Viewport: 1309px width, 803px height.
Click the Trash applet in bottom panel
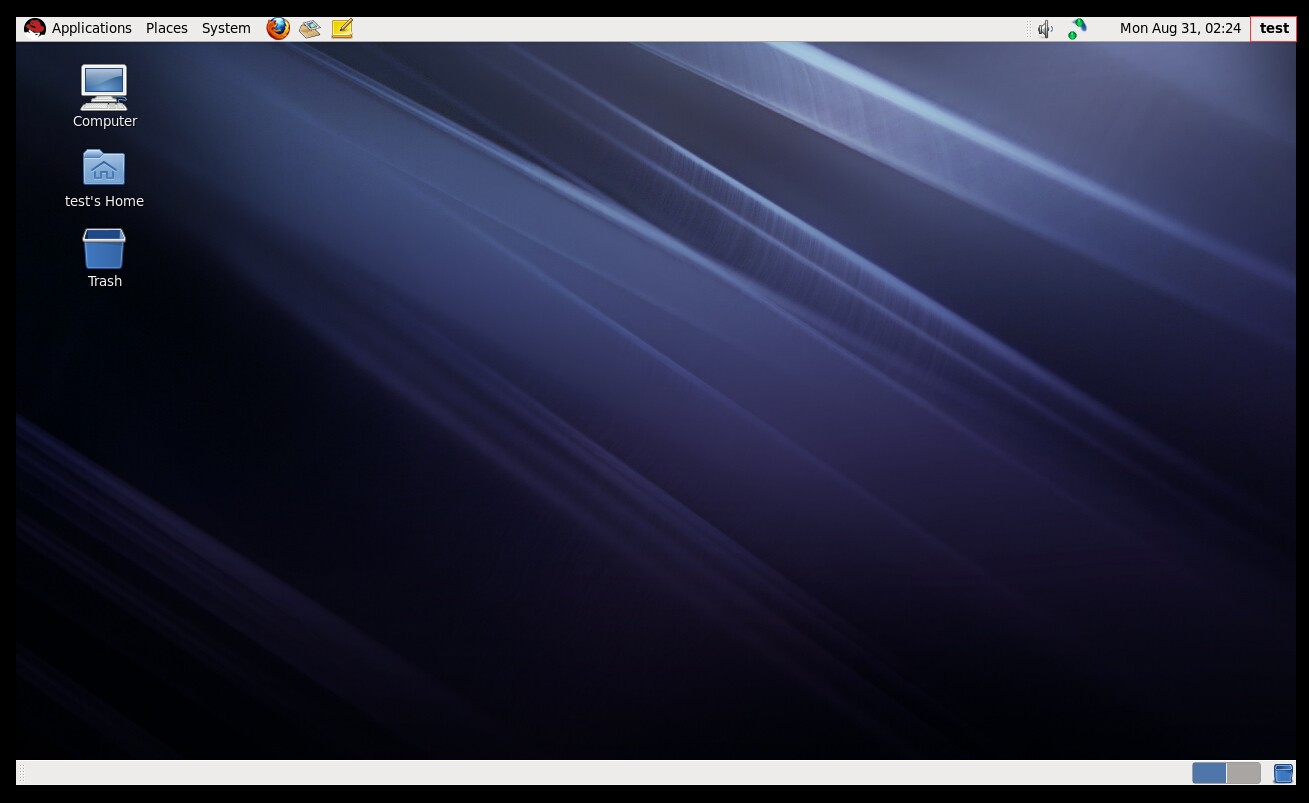(x=1283, y=773)
